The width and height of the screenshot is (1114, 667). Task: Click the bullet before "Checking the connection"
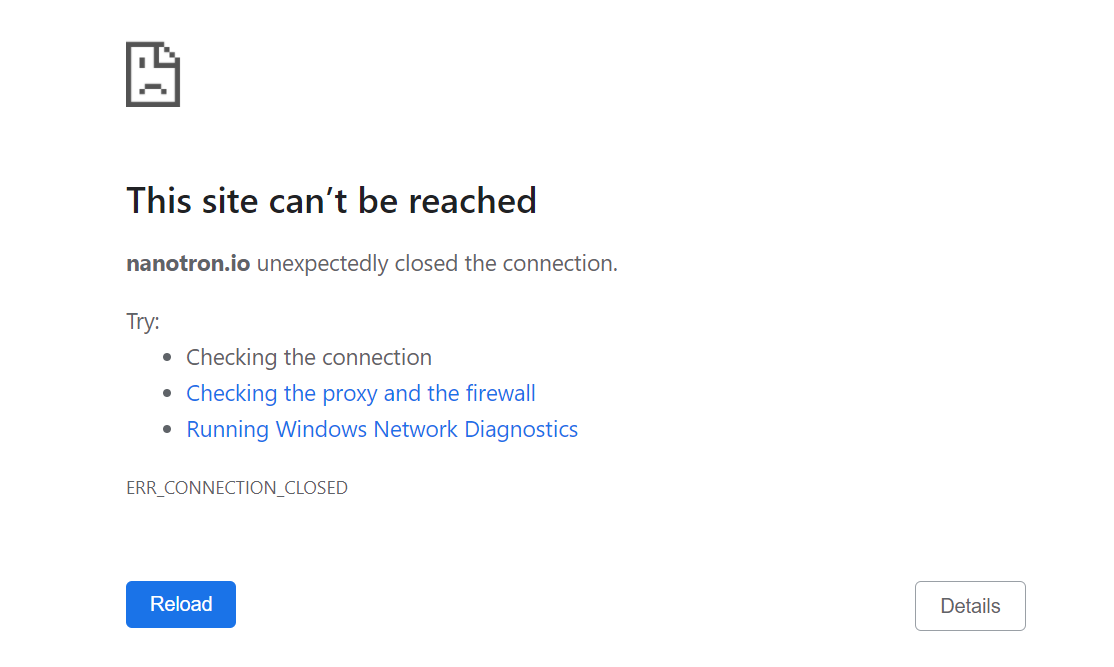tap(167, 358)
